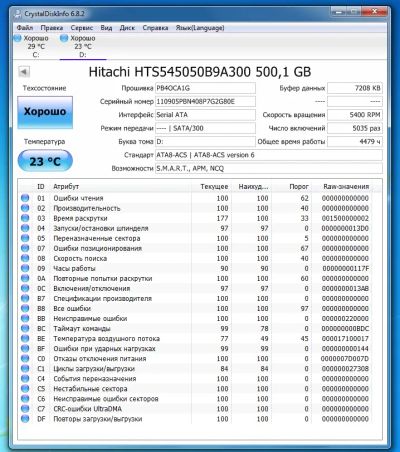Click the serial number field

[205, 101]
